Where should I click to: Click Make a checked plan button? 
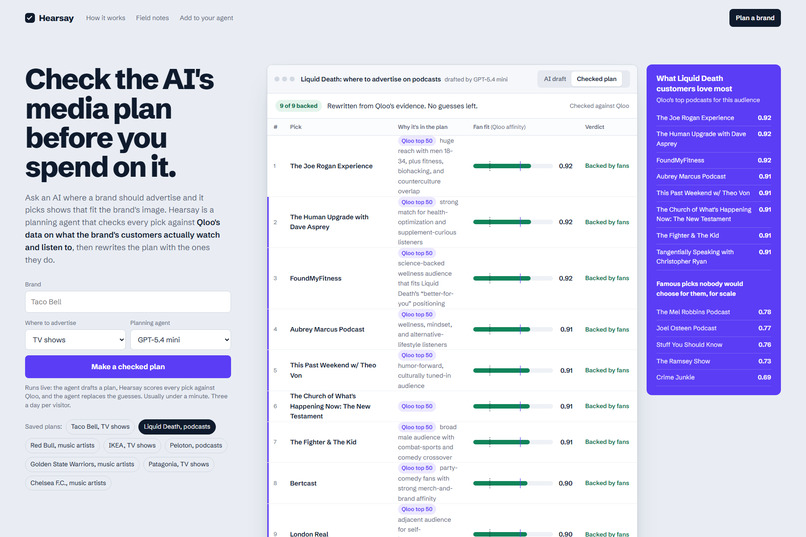[128, 367]
